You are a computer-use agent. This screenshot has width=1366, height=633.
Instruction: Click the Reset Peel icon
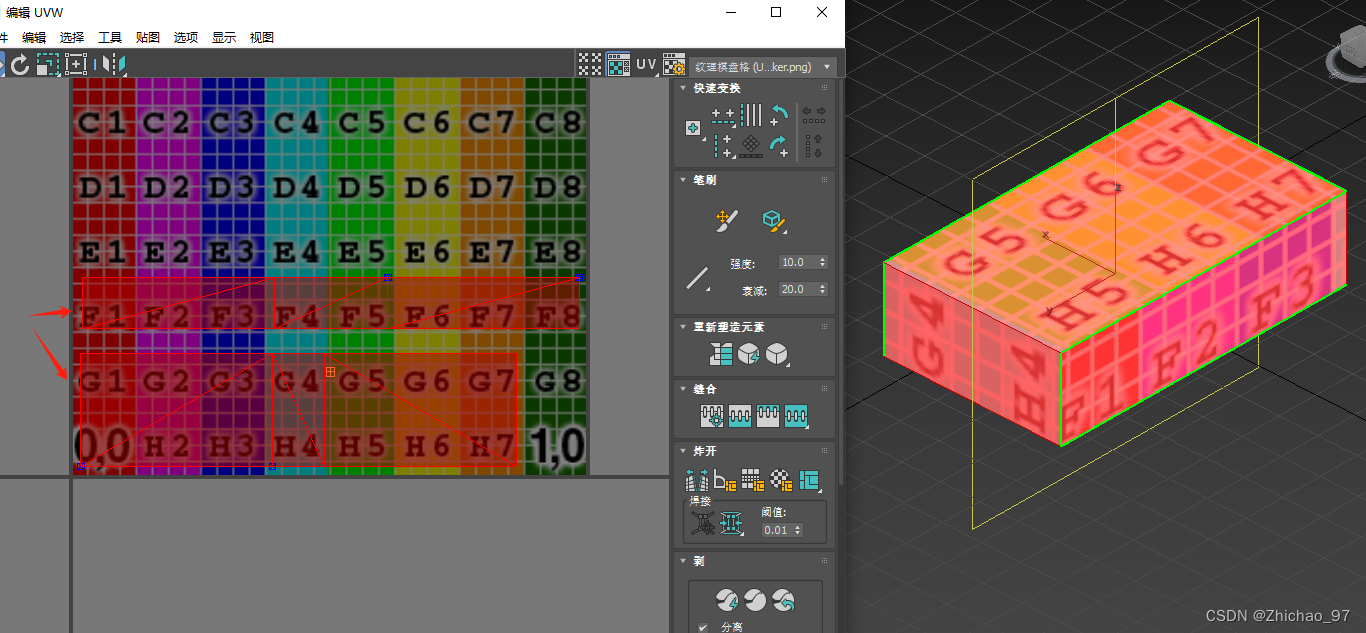pyautogui.click(x=783, y=600)
